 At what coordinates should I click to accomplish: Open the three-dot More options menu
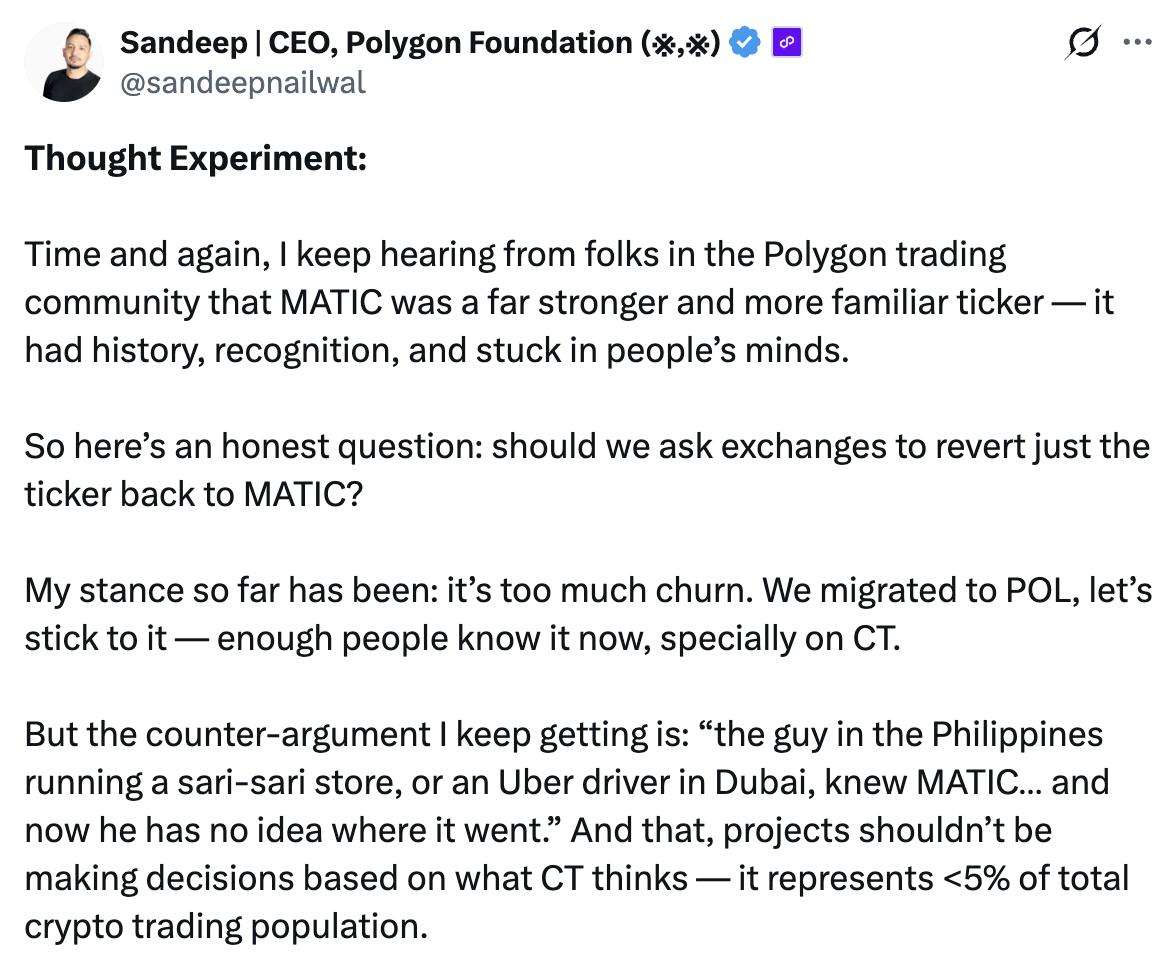(x=1137, y=43)
